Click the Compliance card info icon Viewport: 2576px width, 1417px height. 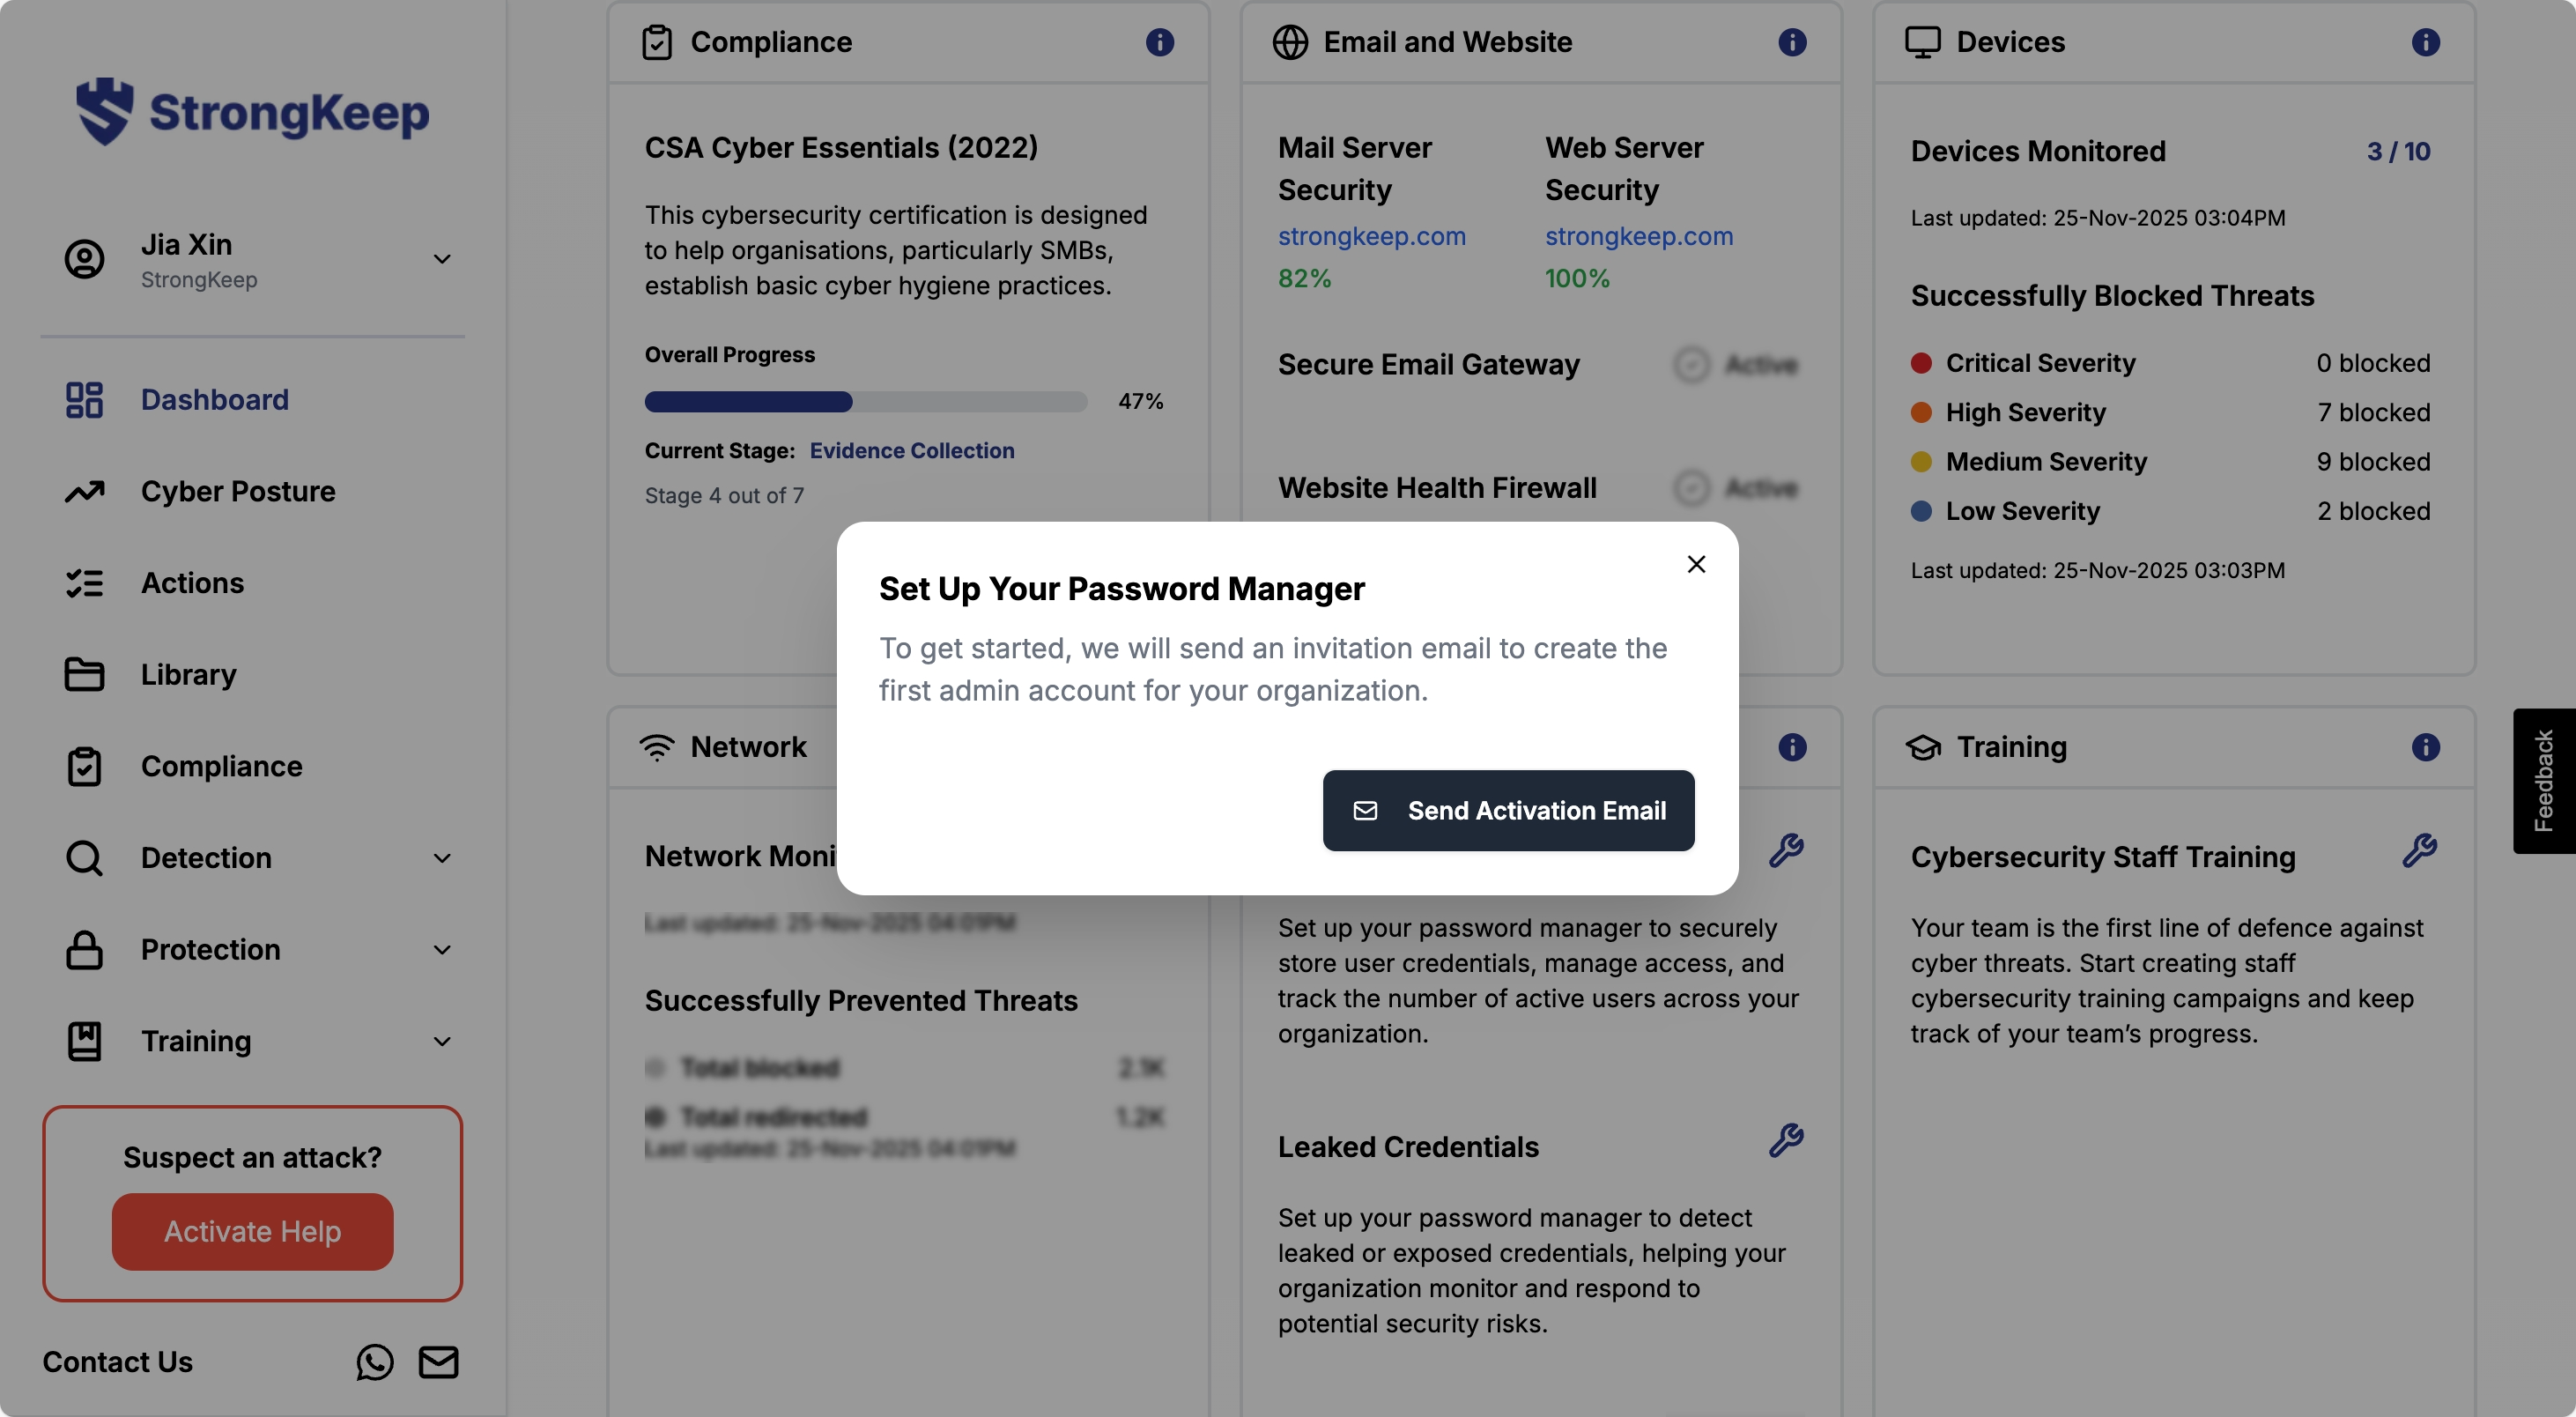(1159, 42)
